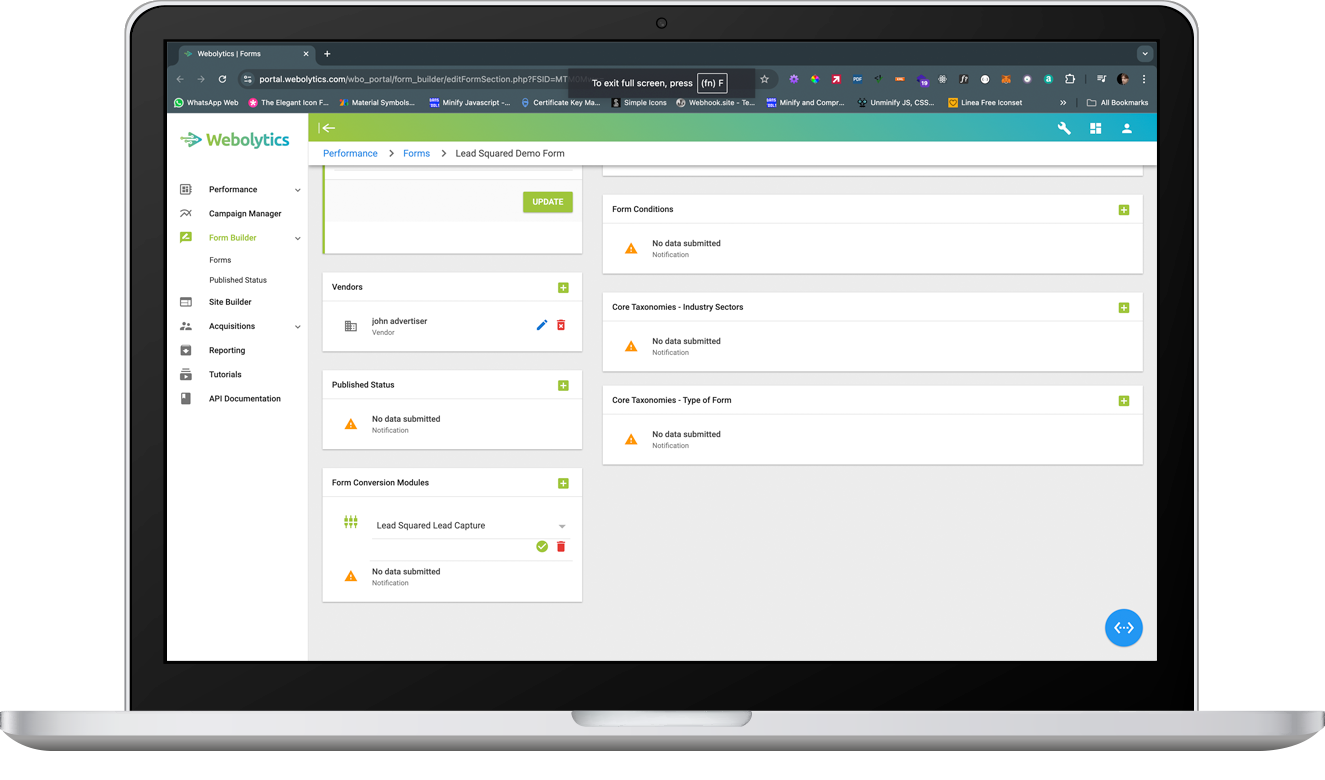Image resolution: width=1325 pixels, height=780 pixels.
Task: Add a new Vendors entry
Action: pyautogui.click(x=563, y=288)
